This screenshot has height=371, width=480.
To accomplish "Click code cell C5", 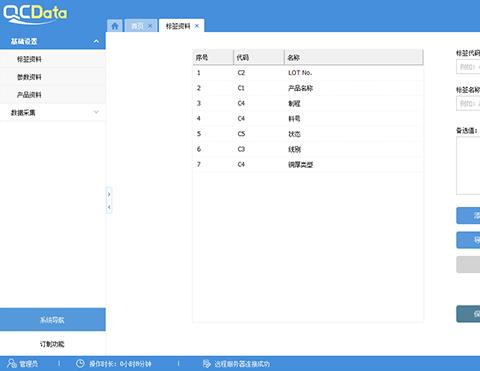I will [x=241, y=134].
